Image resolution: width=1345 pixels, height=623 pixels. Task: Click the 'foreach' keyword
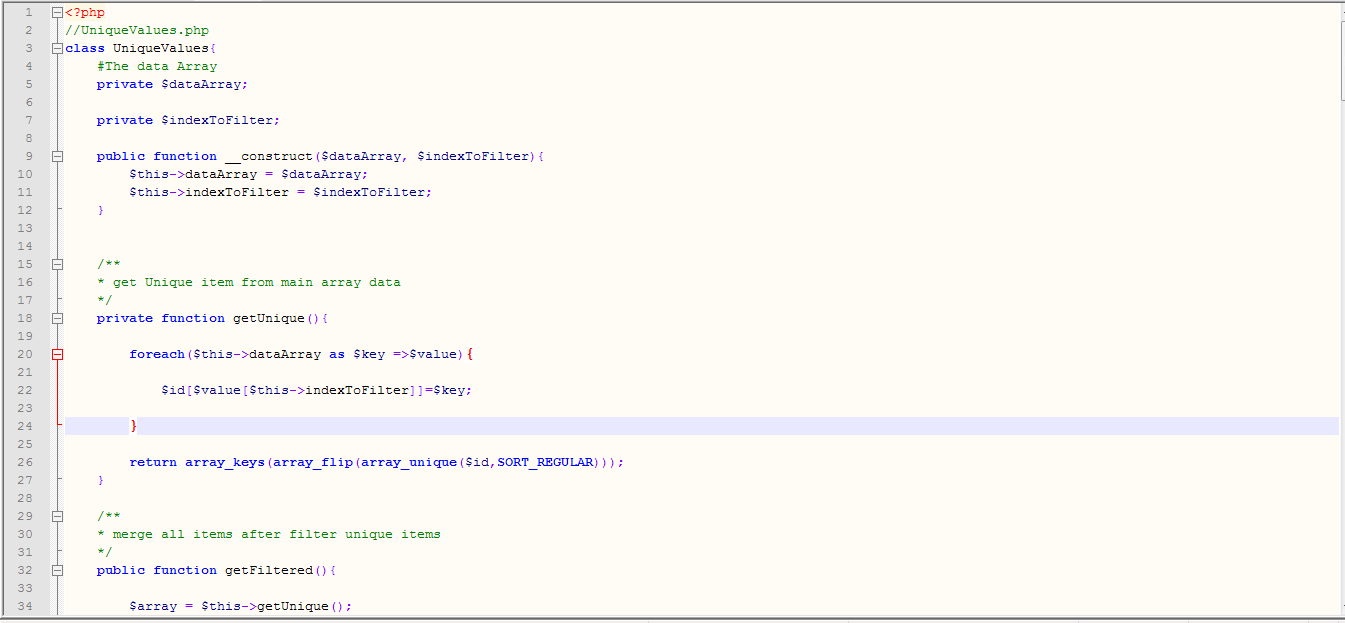pos(157,354)
